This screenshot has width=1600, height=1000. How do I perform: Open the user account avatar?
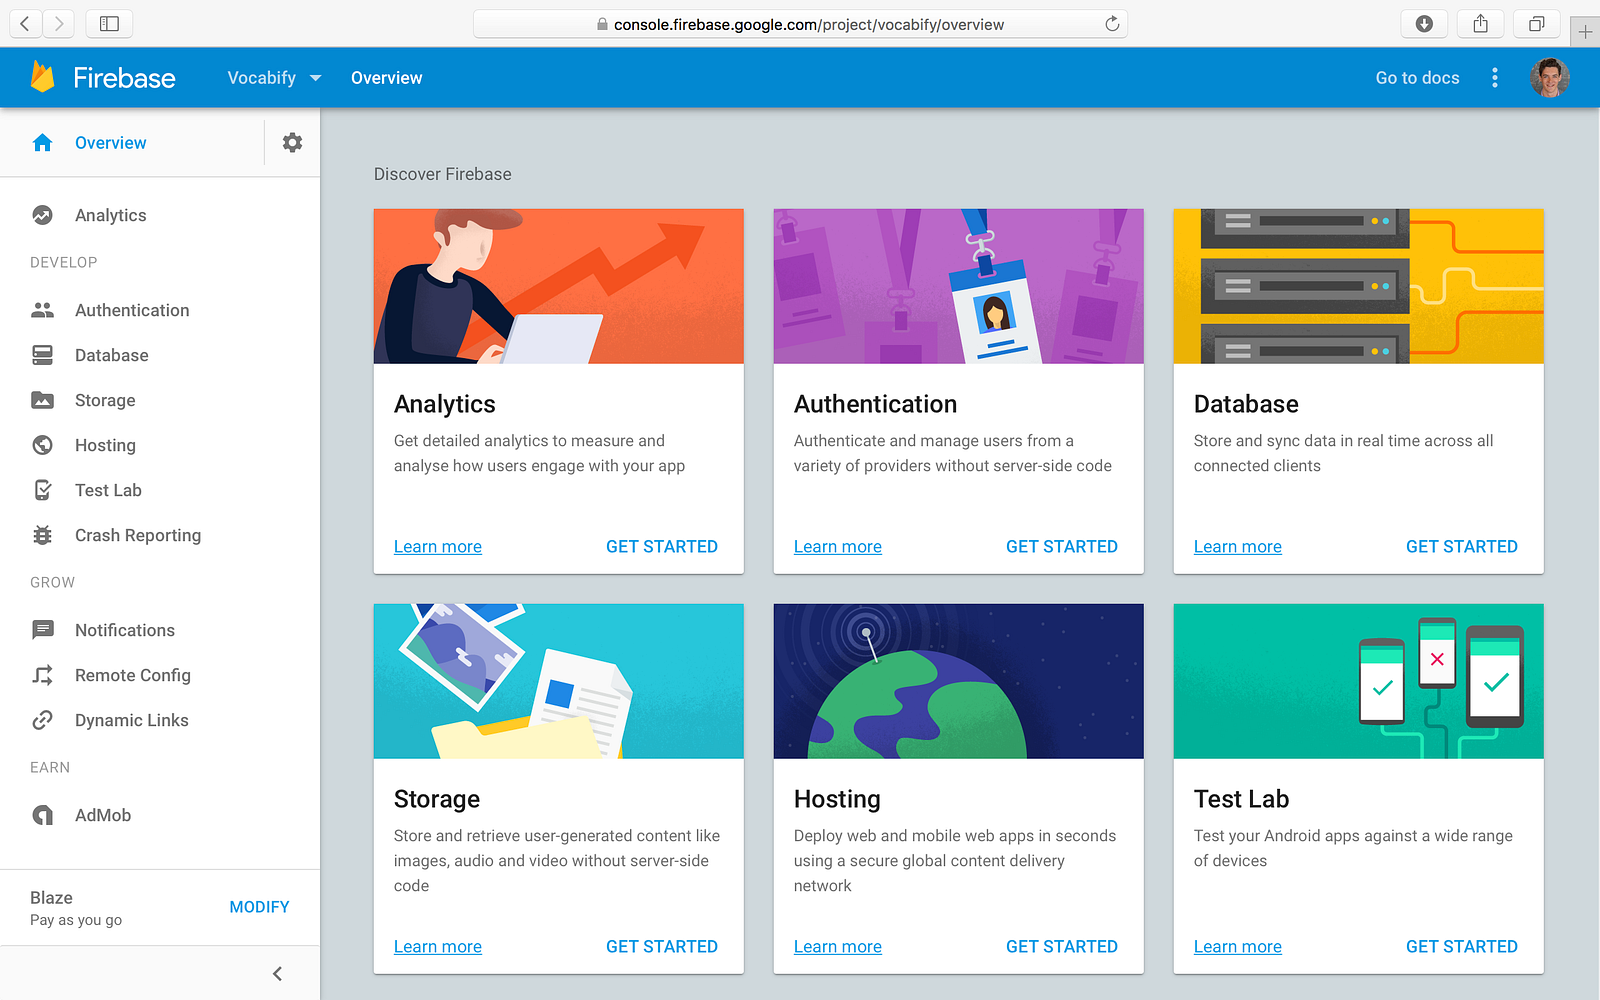[1549, 78]
